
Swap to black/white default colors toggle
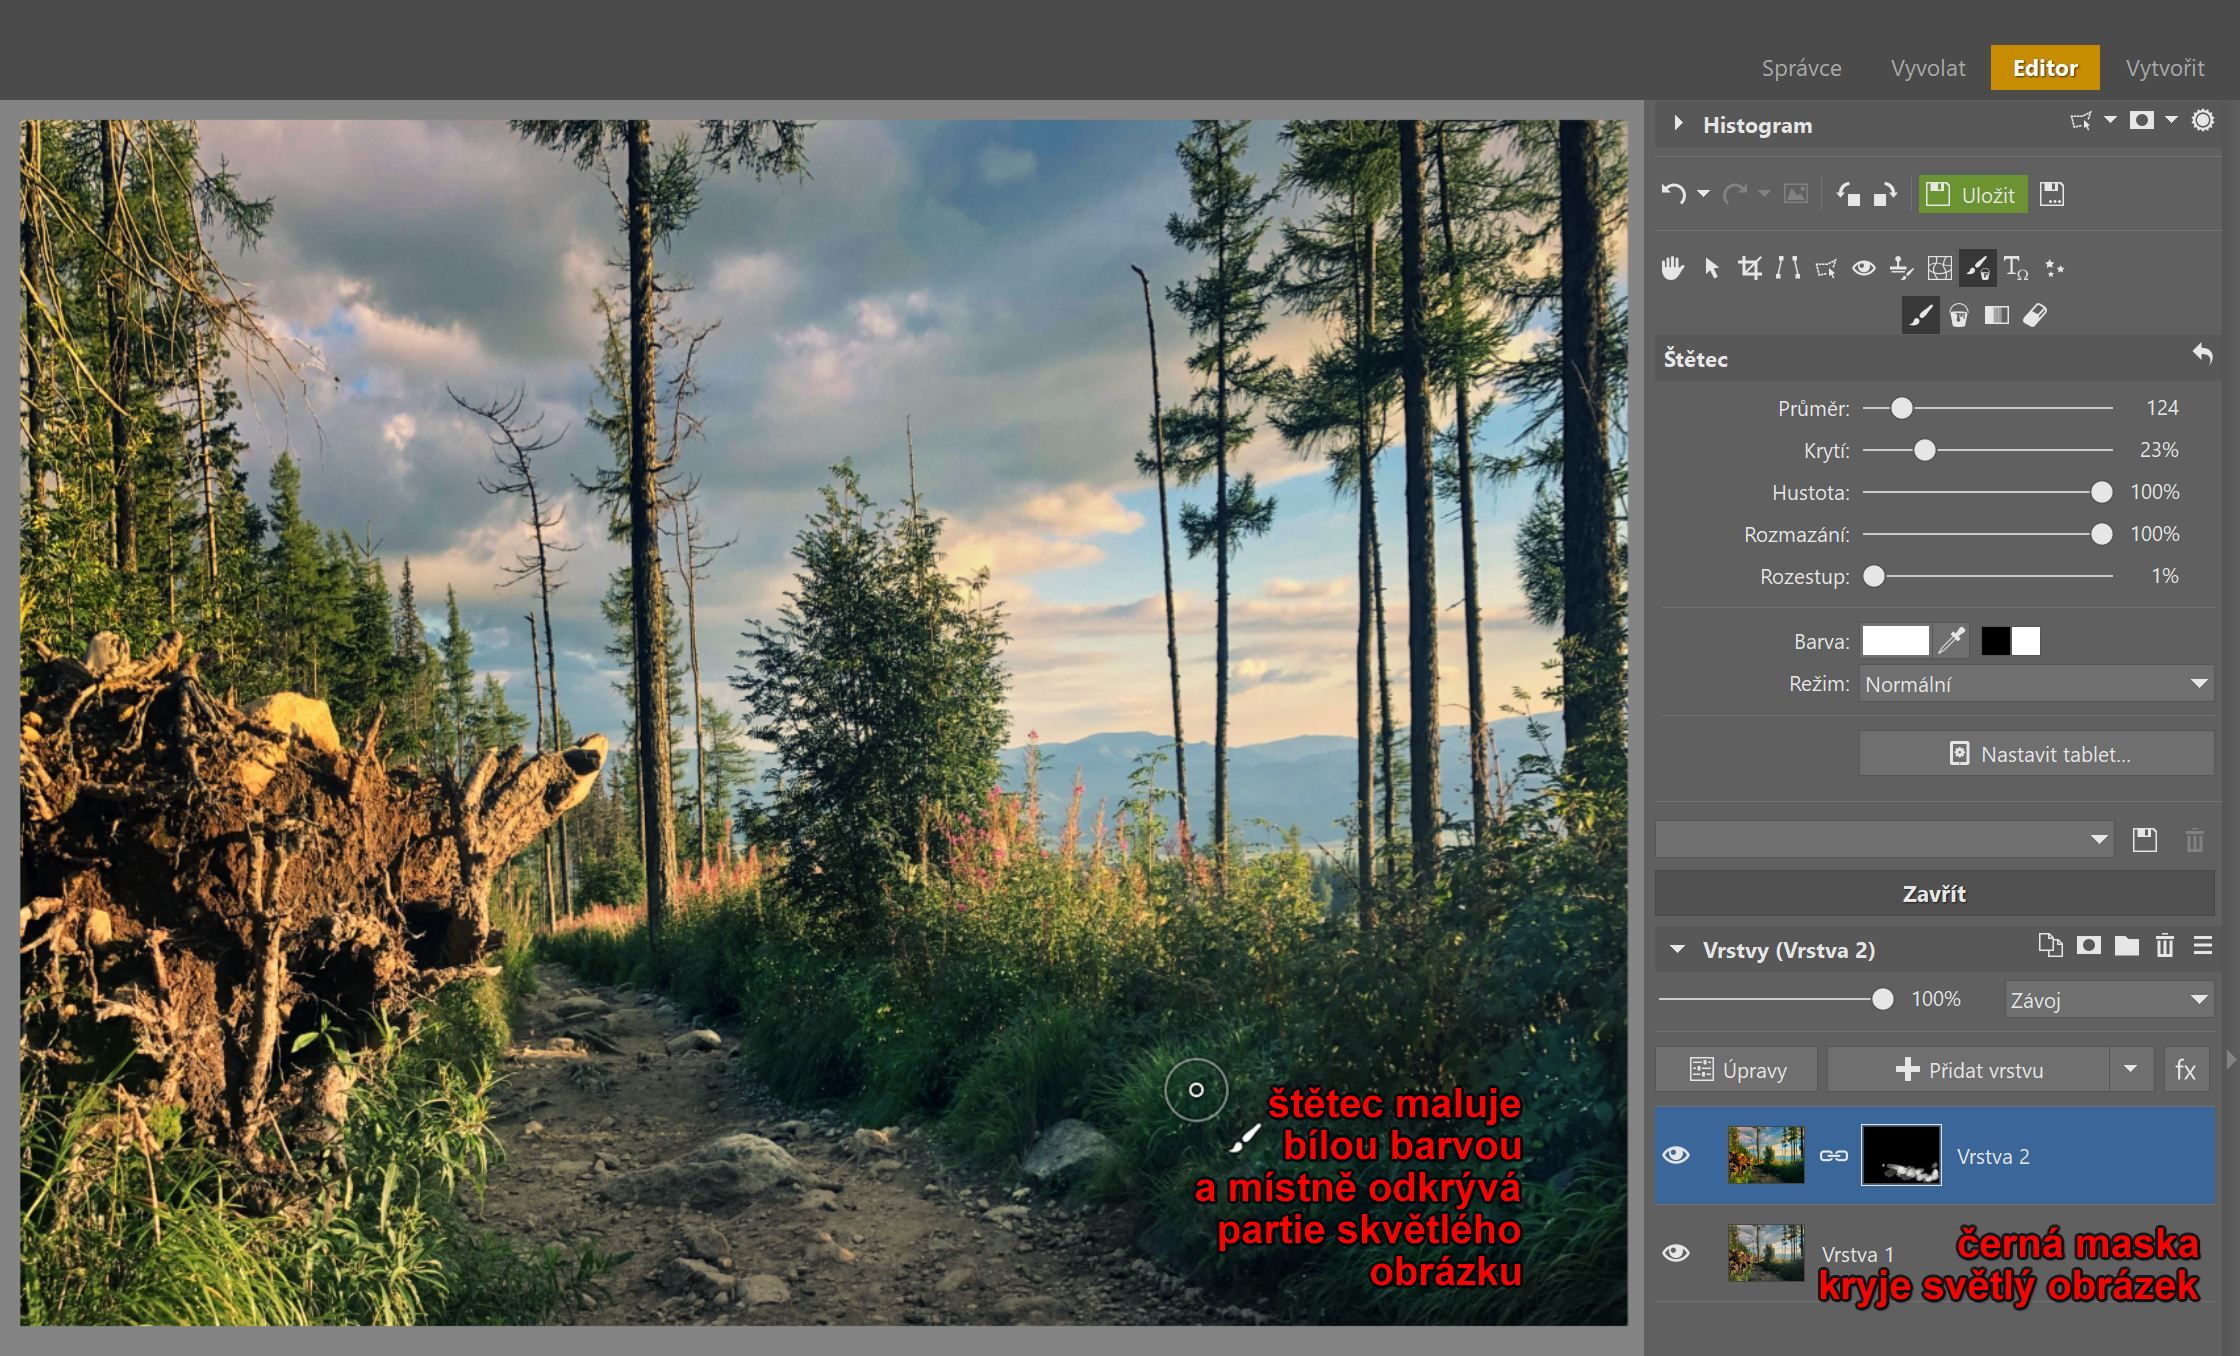point(2010,641)
